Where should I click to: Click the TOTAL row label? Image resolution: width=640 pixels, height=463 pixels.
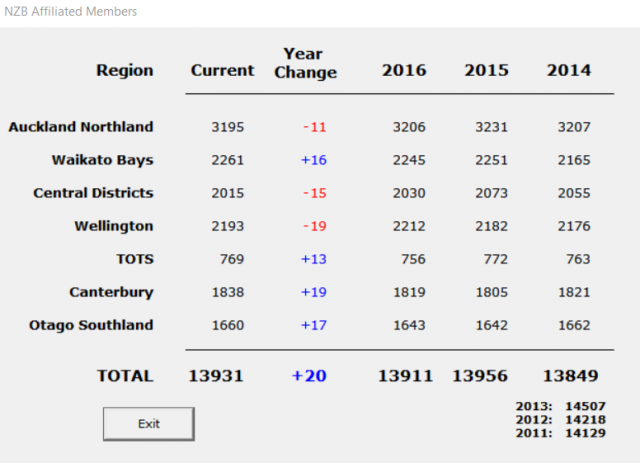click(125, 376)
